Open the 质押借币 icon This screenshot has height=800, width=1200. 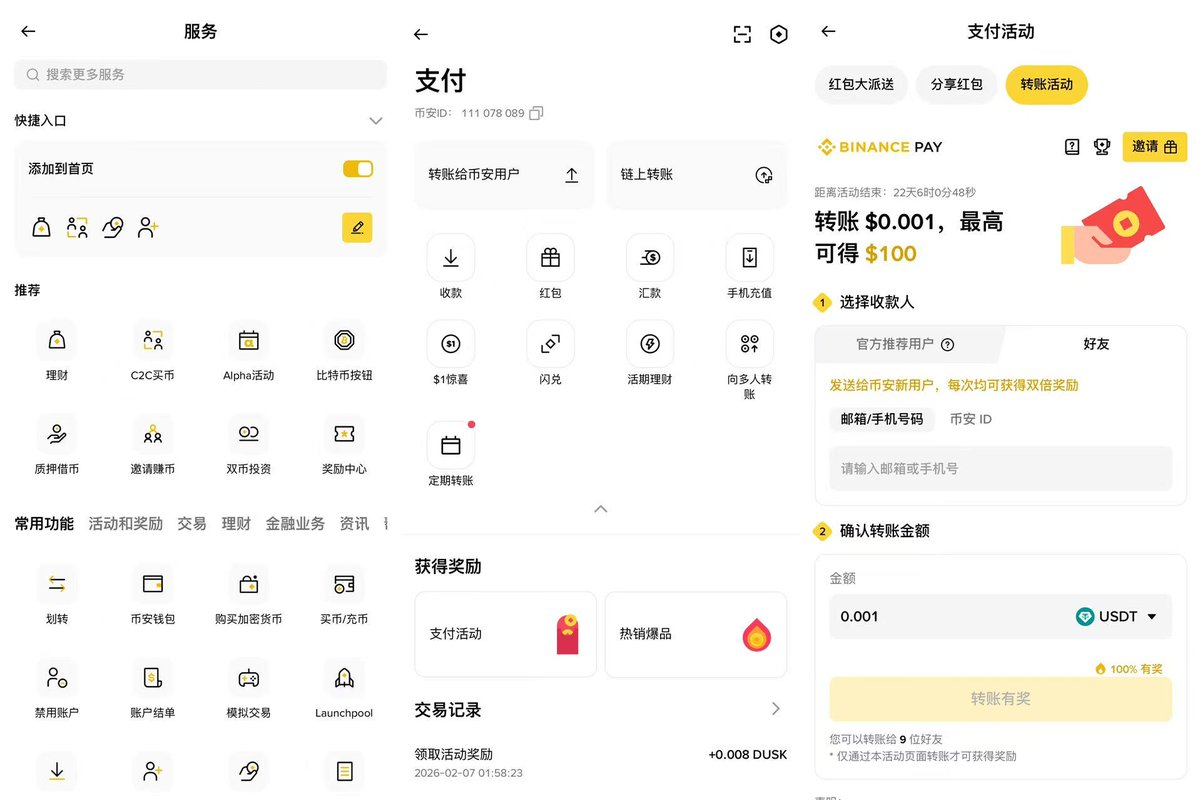coord(57,434)
